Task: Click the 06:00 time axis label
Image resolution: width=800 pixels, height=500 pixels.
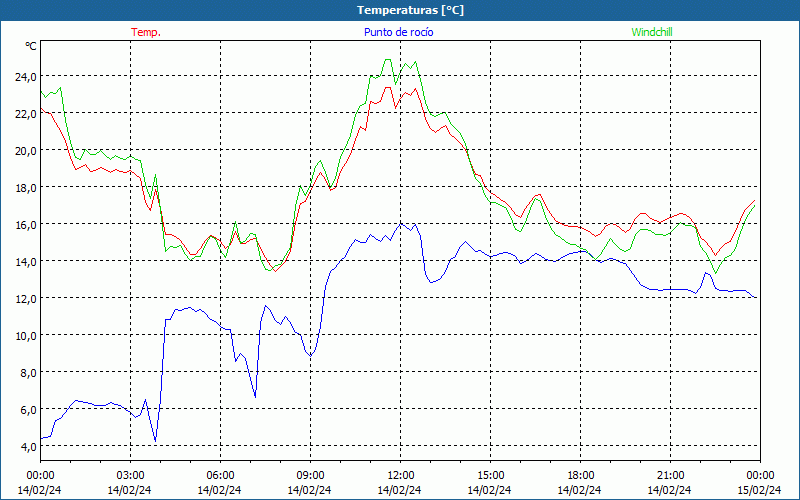Action: click(x=220, y=476)
